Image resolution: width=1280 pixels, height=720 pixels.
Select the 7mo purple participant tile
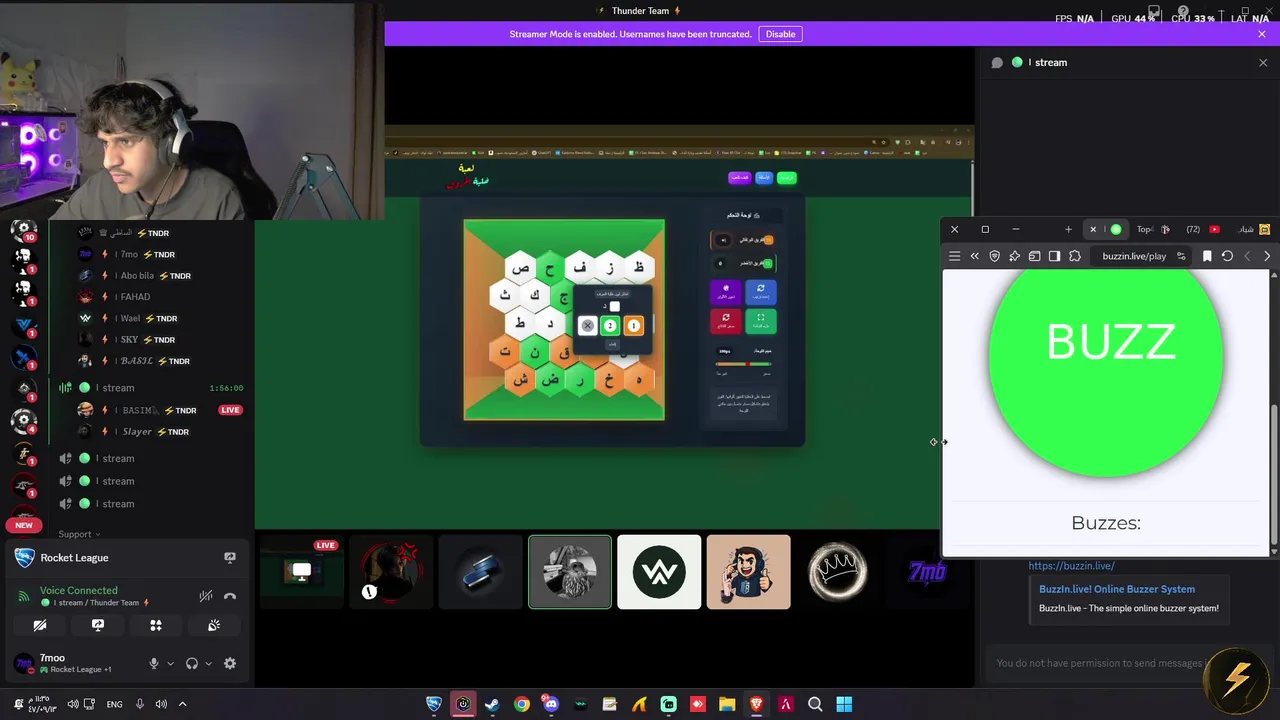pos(927,572)
